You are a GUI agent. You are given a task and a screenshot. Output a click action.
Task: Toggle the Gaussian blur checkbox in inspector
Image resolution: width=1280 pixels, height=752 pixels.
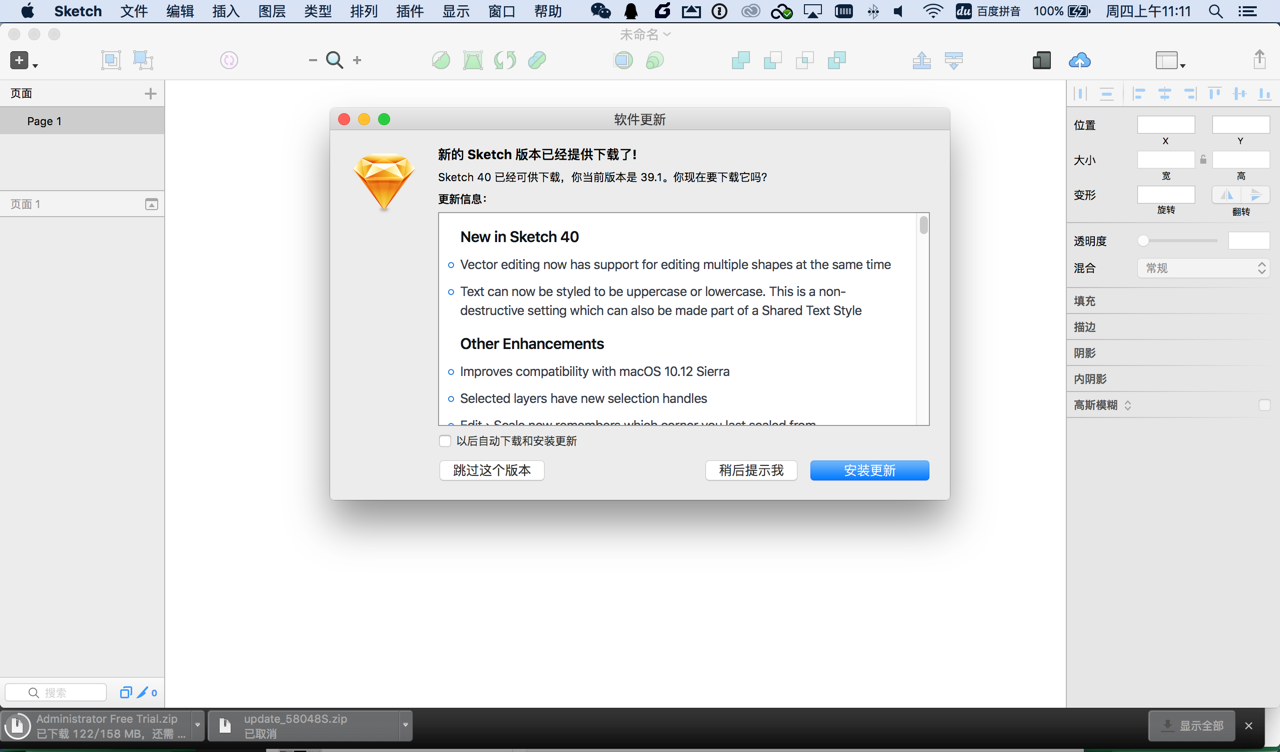(x=1264, y=405)
